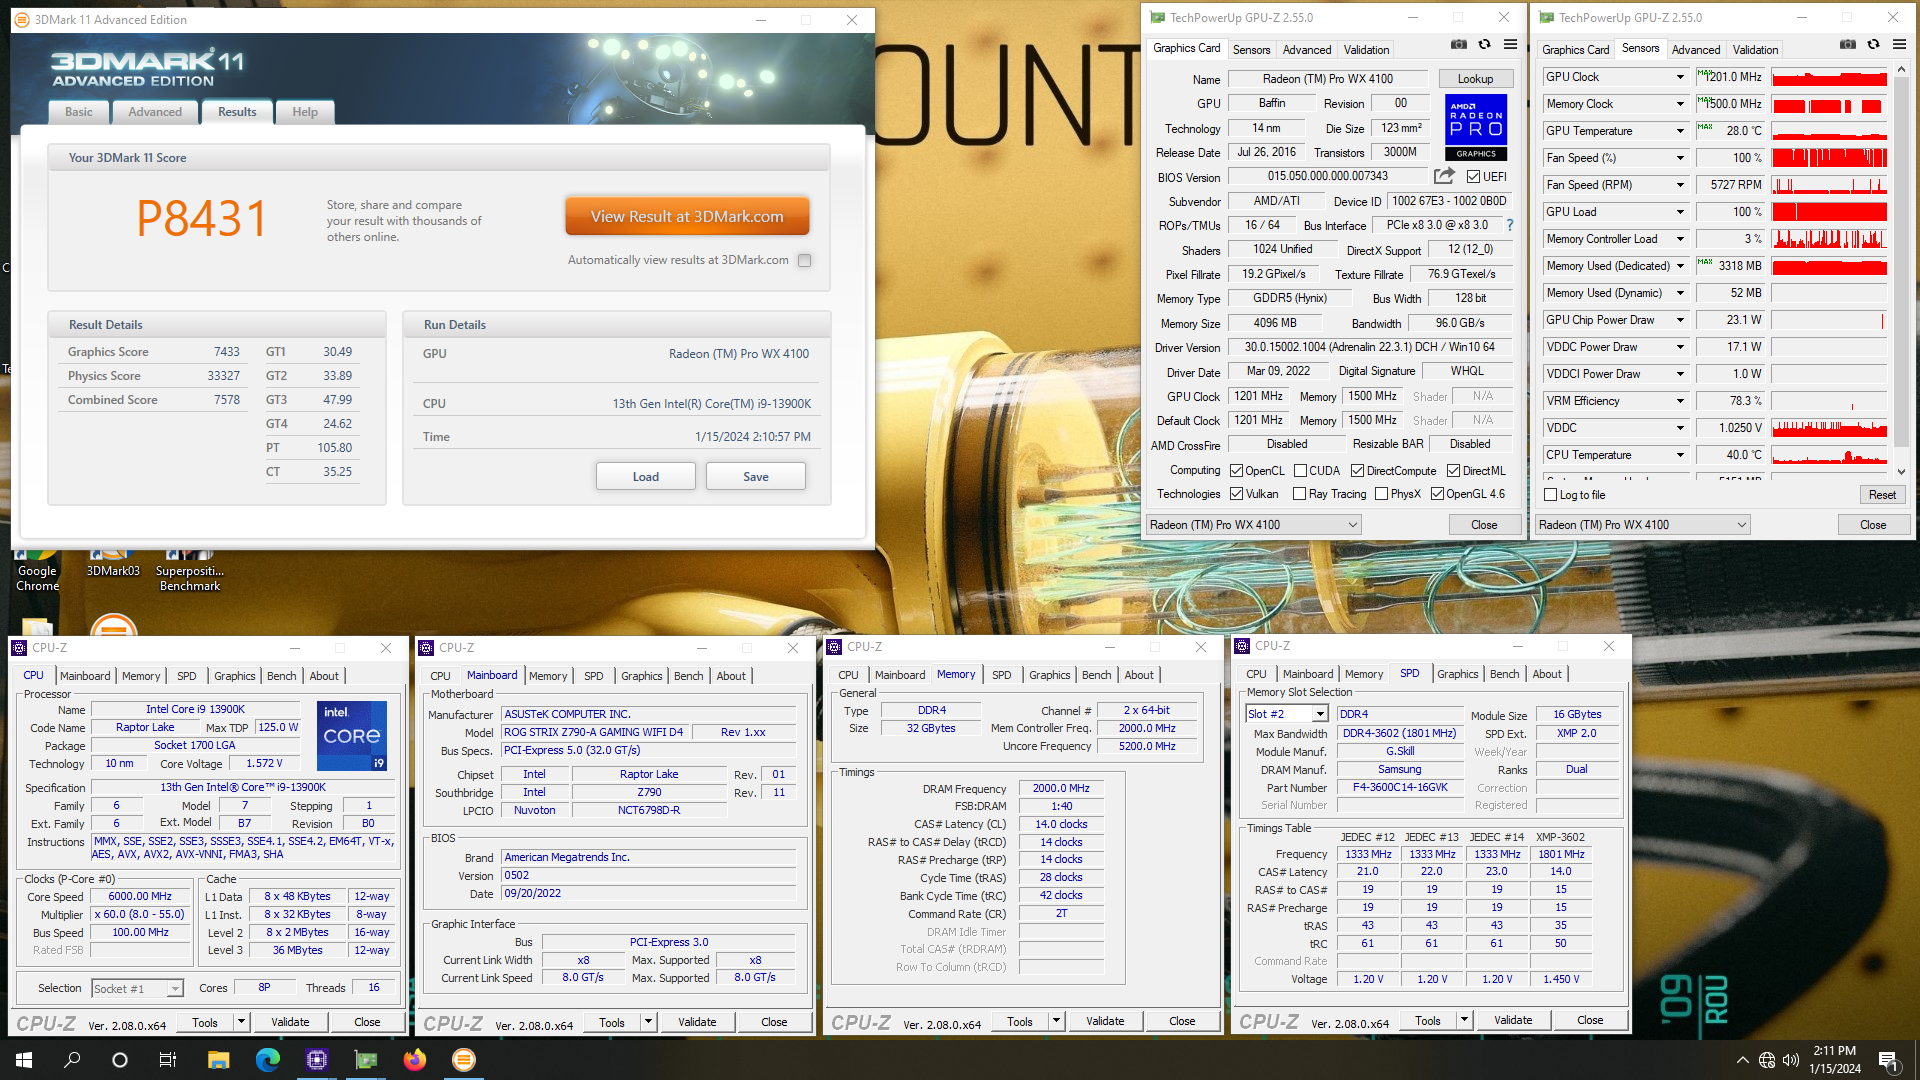Open hamburger menu in GPU-Z Sensors window
Viewport: 1920px width, 1080px height.
pyautogui.click(x=1899, y=45)
